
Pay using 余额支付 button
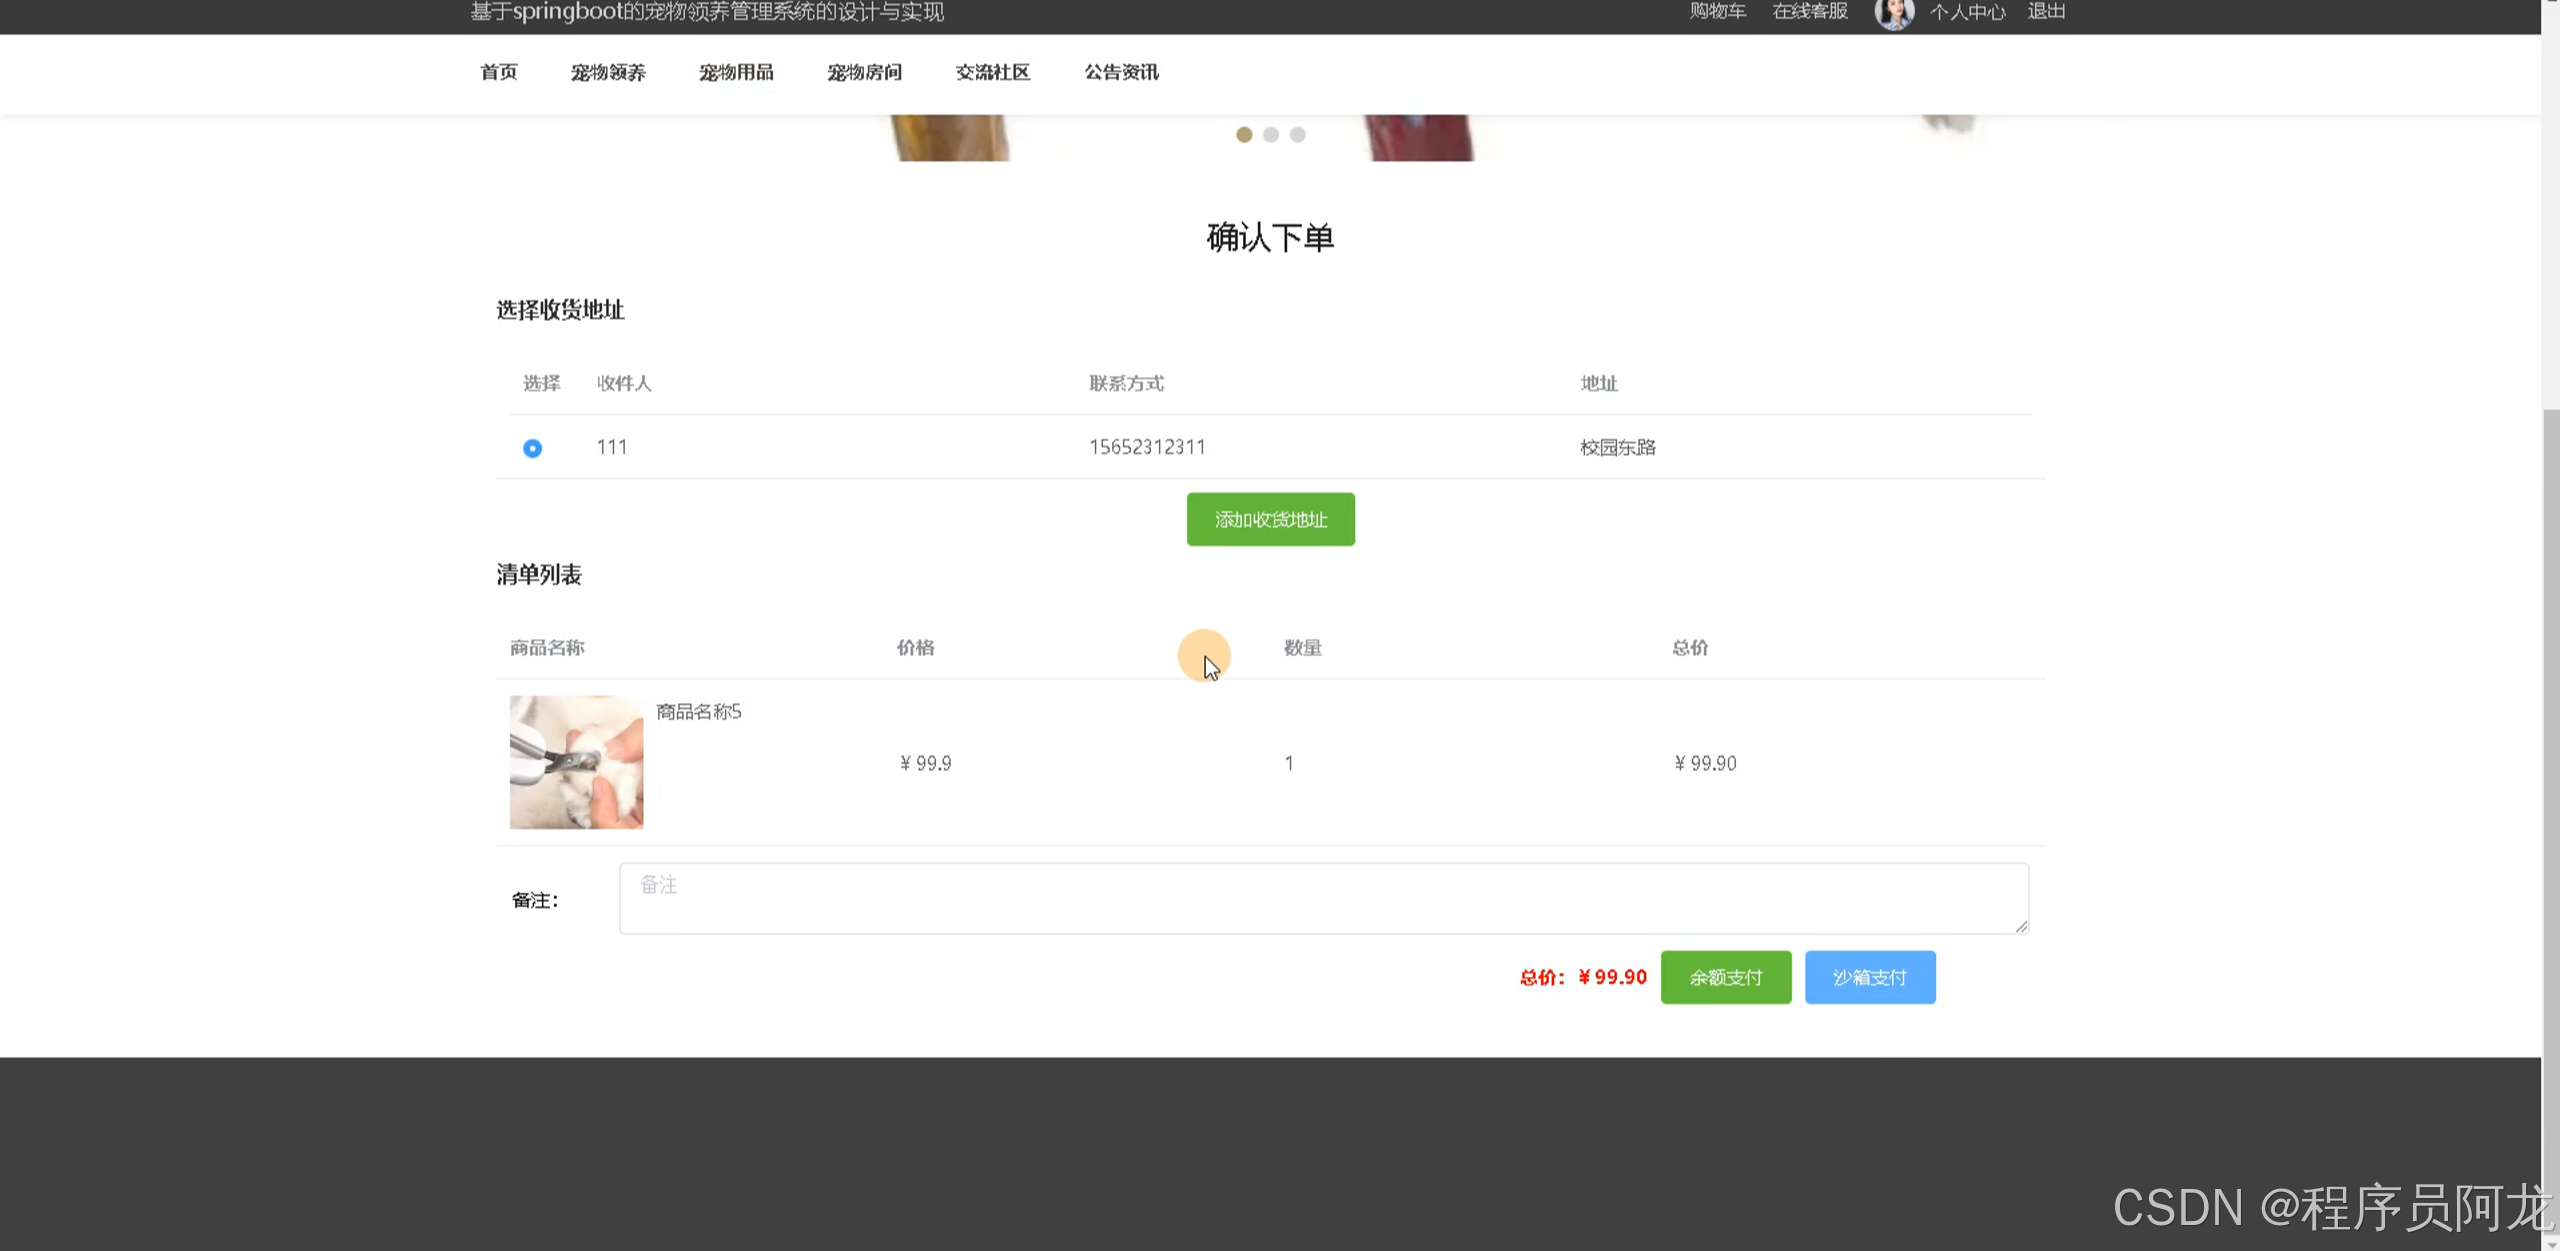click(1725, 977)
